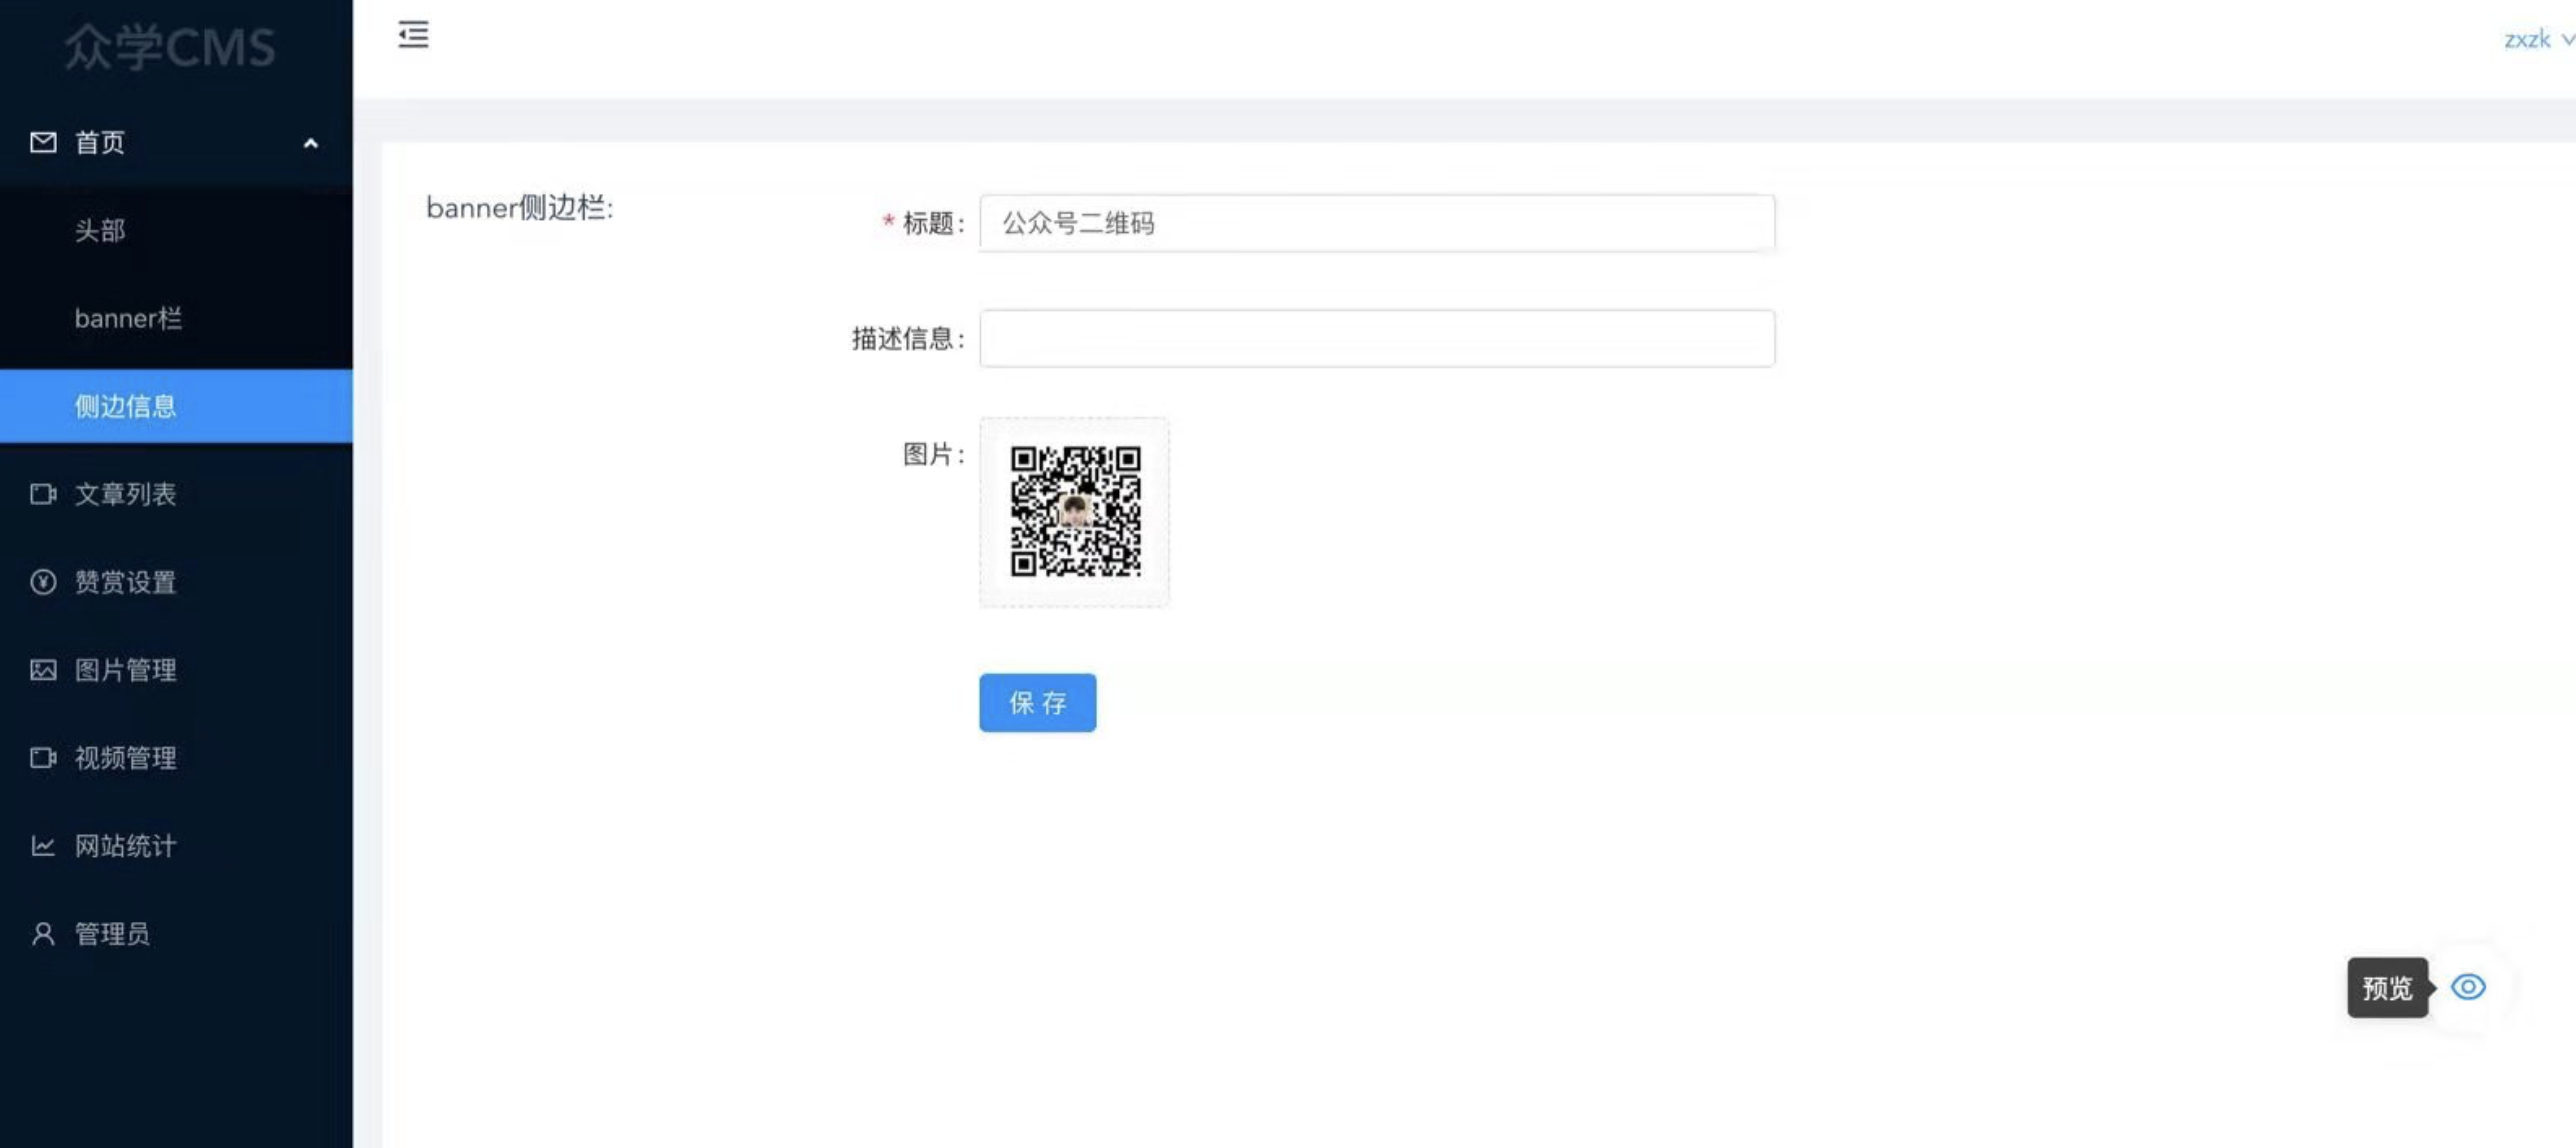The width and height of the screenshot is (2576, 1148).
Task: Collapse the 首页 submenu arrow
Action: pos(311,143)
